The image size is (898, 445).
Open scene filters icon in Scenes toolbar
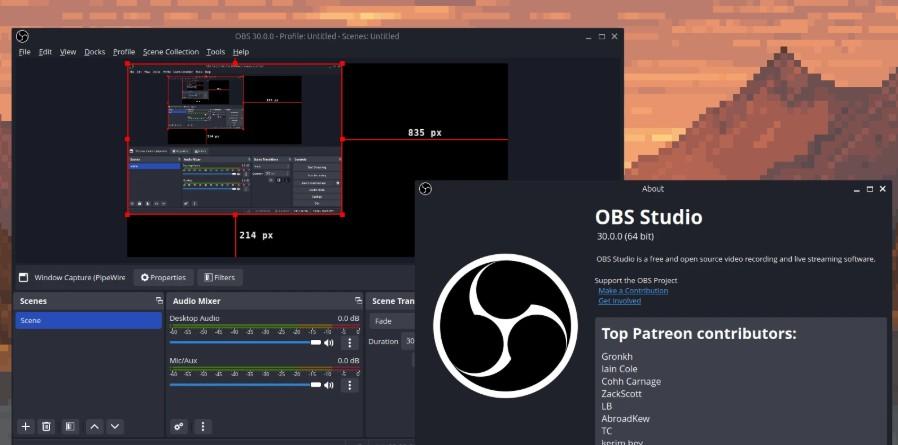[x=69, y=426]
